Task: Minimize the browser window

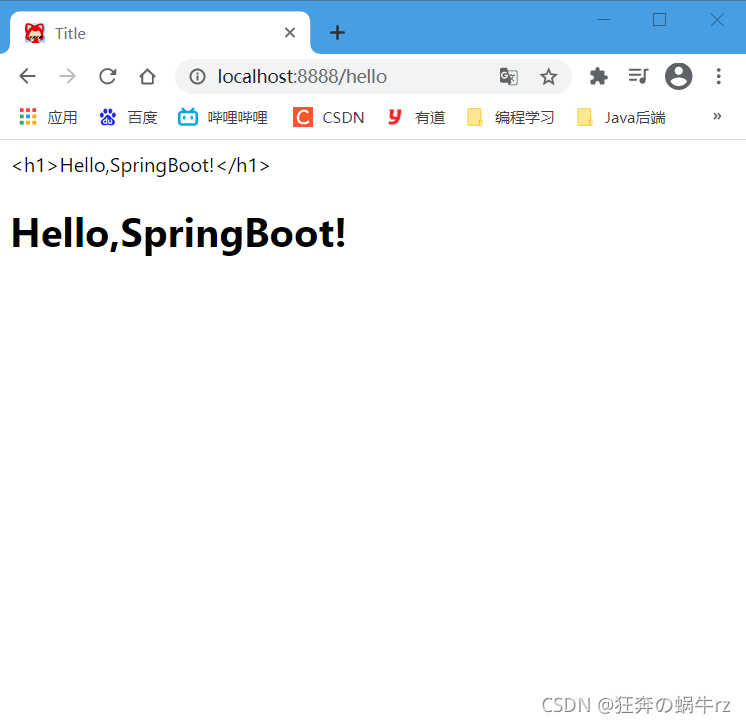Action: coord(603,20)
